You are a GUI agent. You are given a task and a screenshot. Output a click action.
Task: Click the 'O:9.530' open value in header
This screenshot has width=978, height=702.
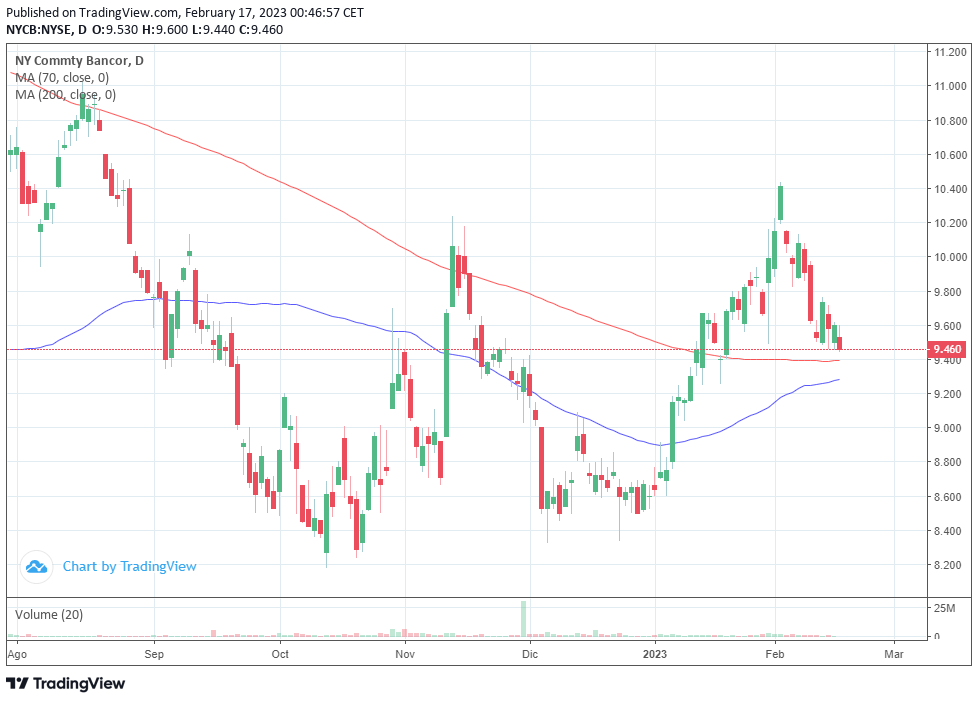tap(115, 29)
